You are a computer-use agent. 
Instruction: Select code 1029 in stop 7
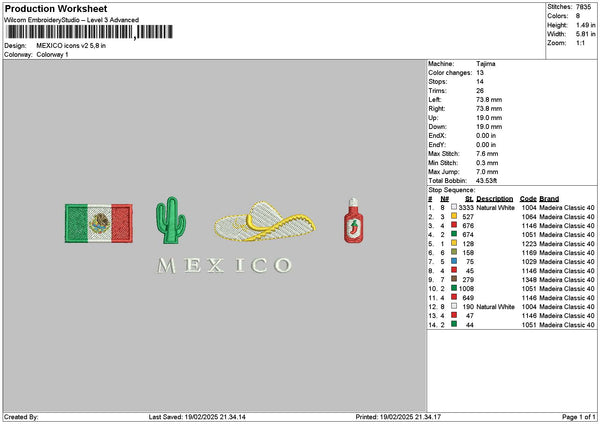[x=529, y=262]
